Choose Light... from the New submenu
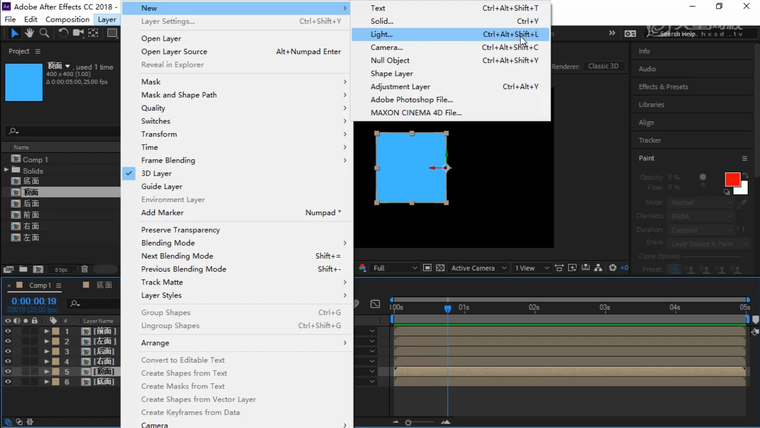The width and height of the screenshot is (760, 428). [x=382, y=34]
